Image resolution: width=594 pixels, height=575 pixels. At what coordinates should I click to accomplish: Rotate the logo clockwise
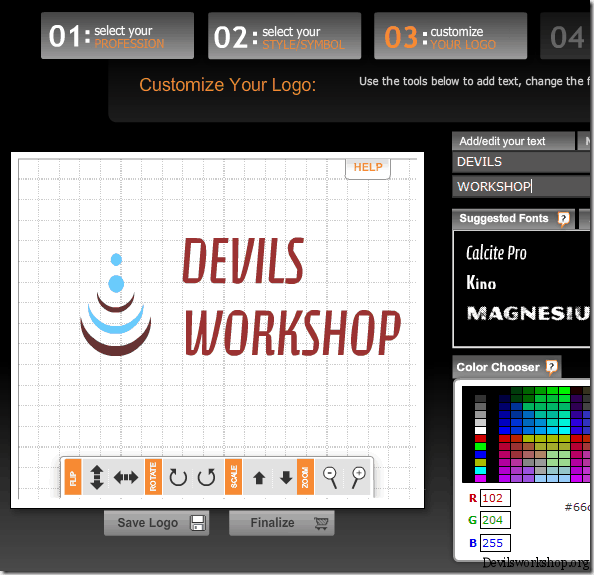pyautogui.click(x=178, y=477)
